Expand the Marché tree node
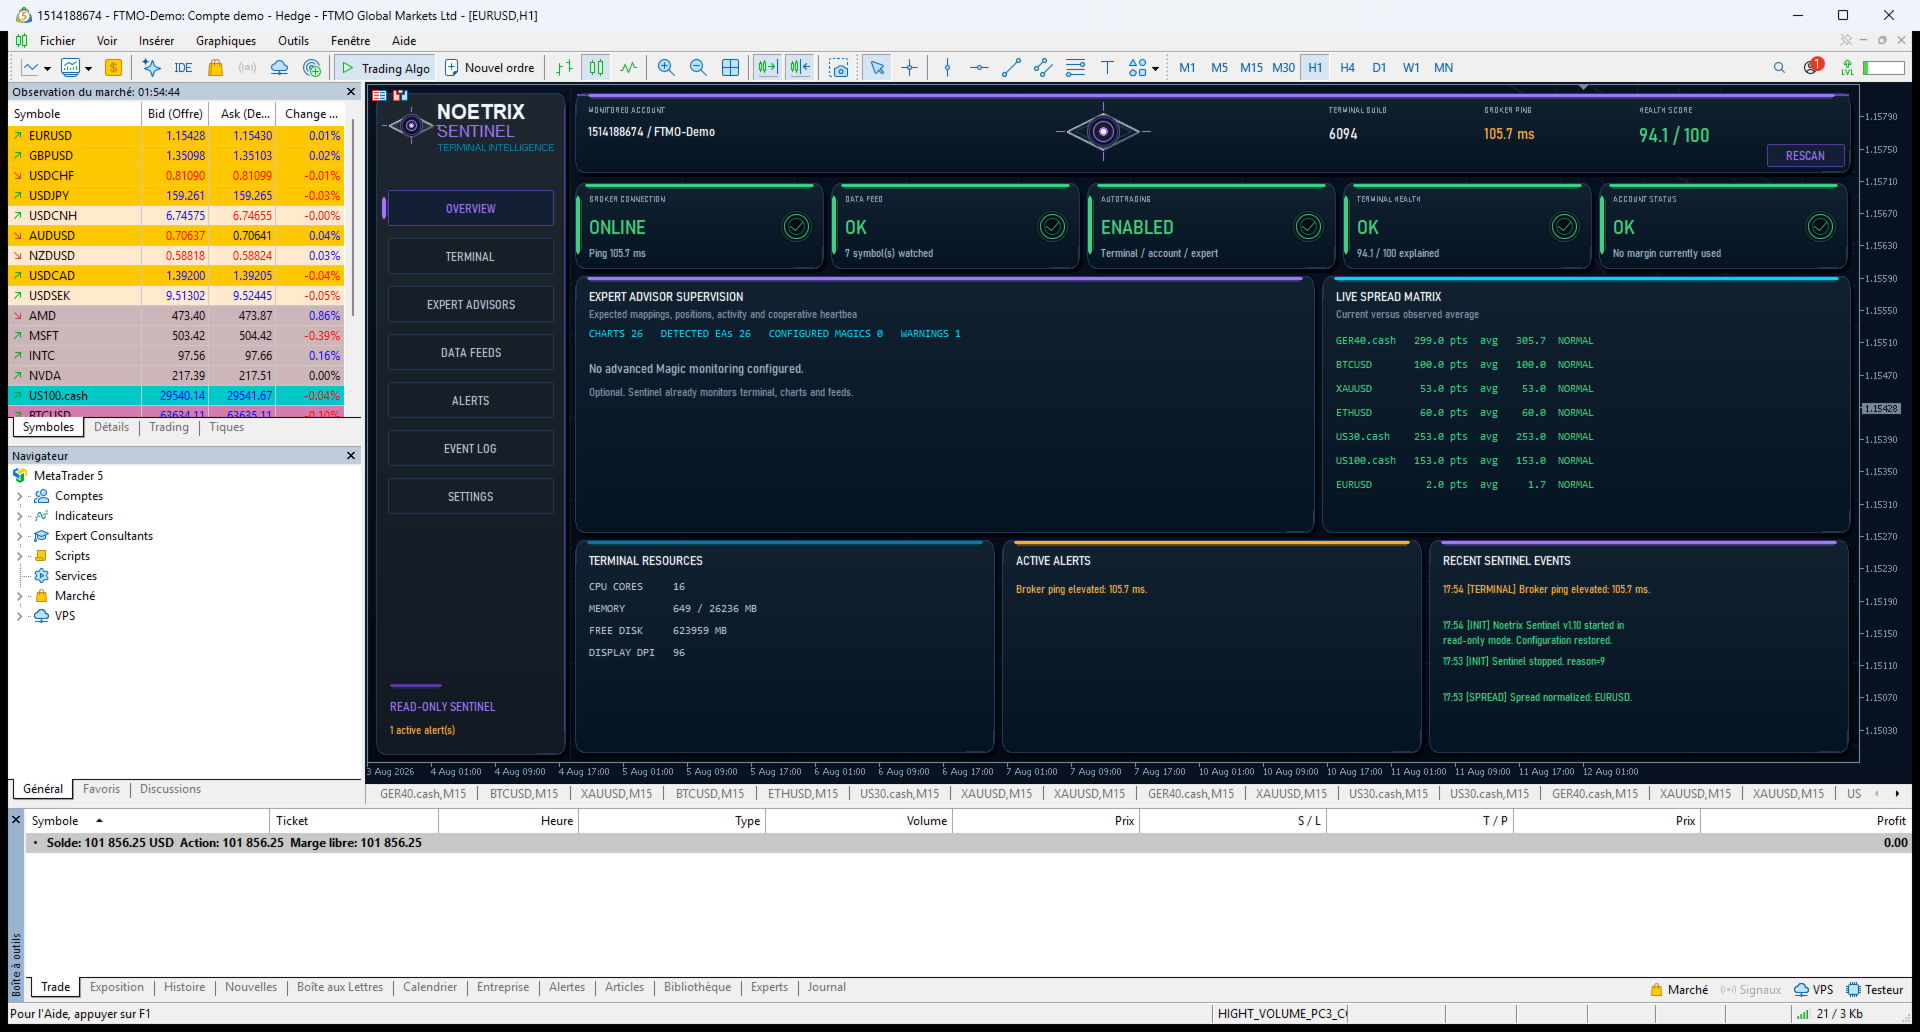The width and height of the screenshot is (1920, 1032). point(19,596)
